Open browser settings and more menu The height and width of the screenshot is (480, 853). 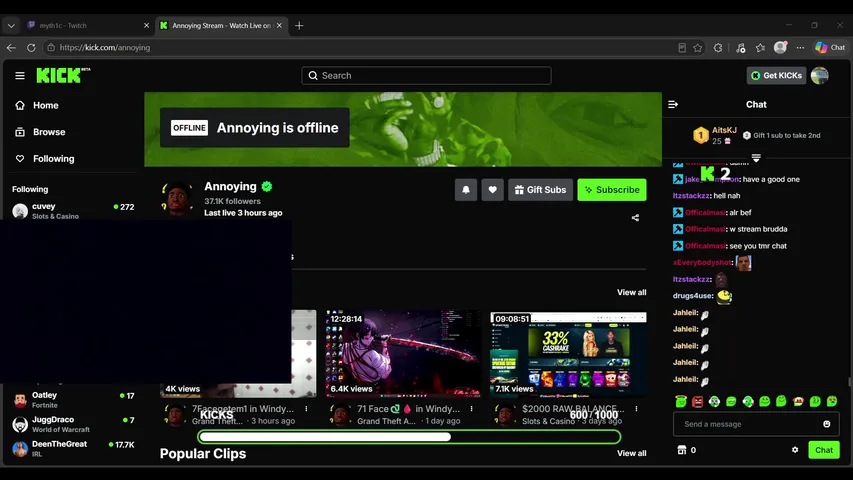coord(800,48)
